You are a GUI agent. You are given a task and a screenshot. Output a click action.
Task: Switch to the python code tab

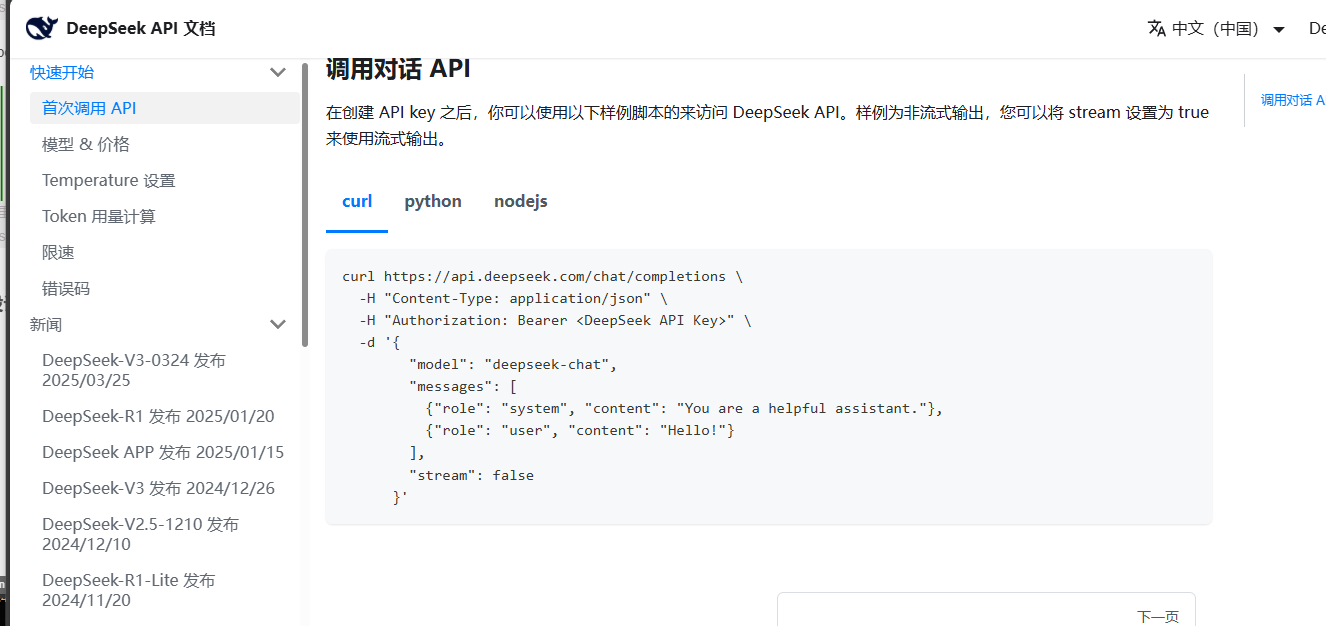coord(433,201)
